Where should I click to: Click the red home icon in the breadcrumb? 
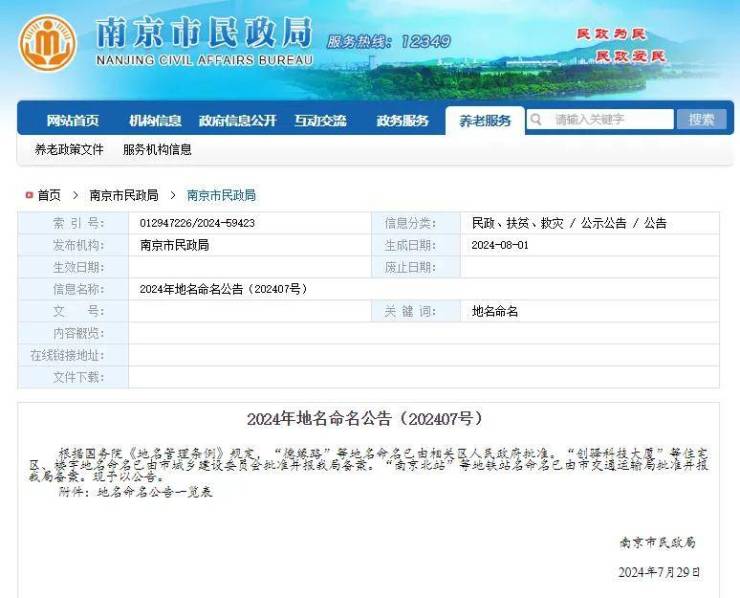tap(29, 195)
